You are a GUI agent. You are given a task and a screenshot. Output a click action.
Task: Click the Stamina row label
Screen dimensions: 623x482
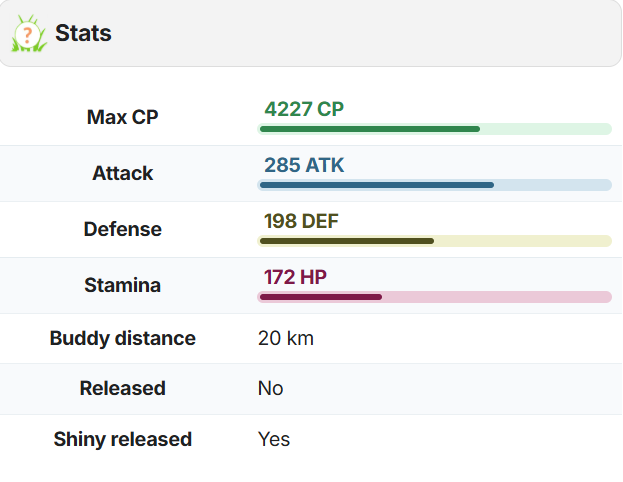122,285
